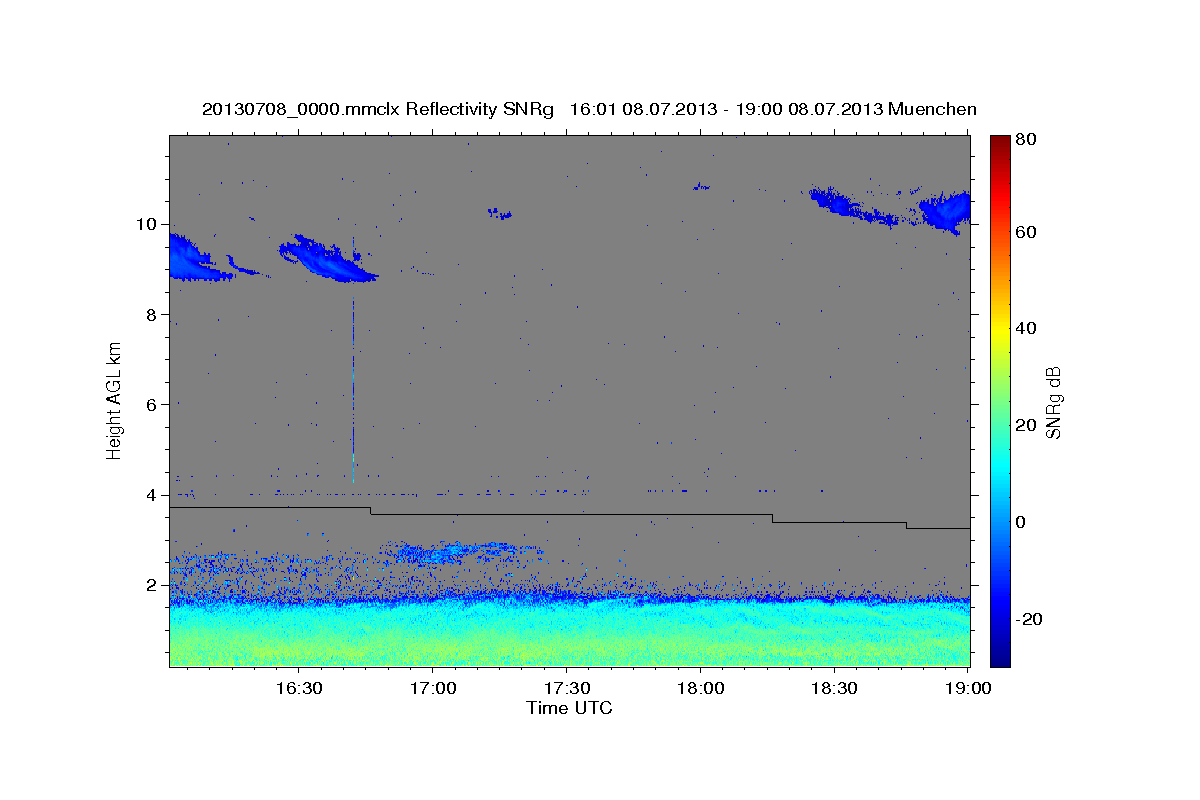This screenshot has height=800, width=1200.
Task: Click the 'Time UTC' x-axis label
Action: tap(569, 707)
